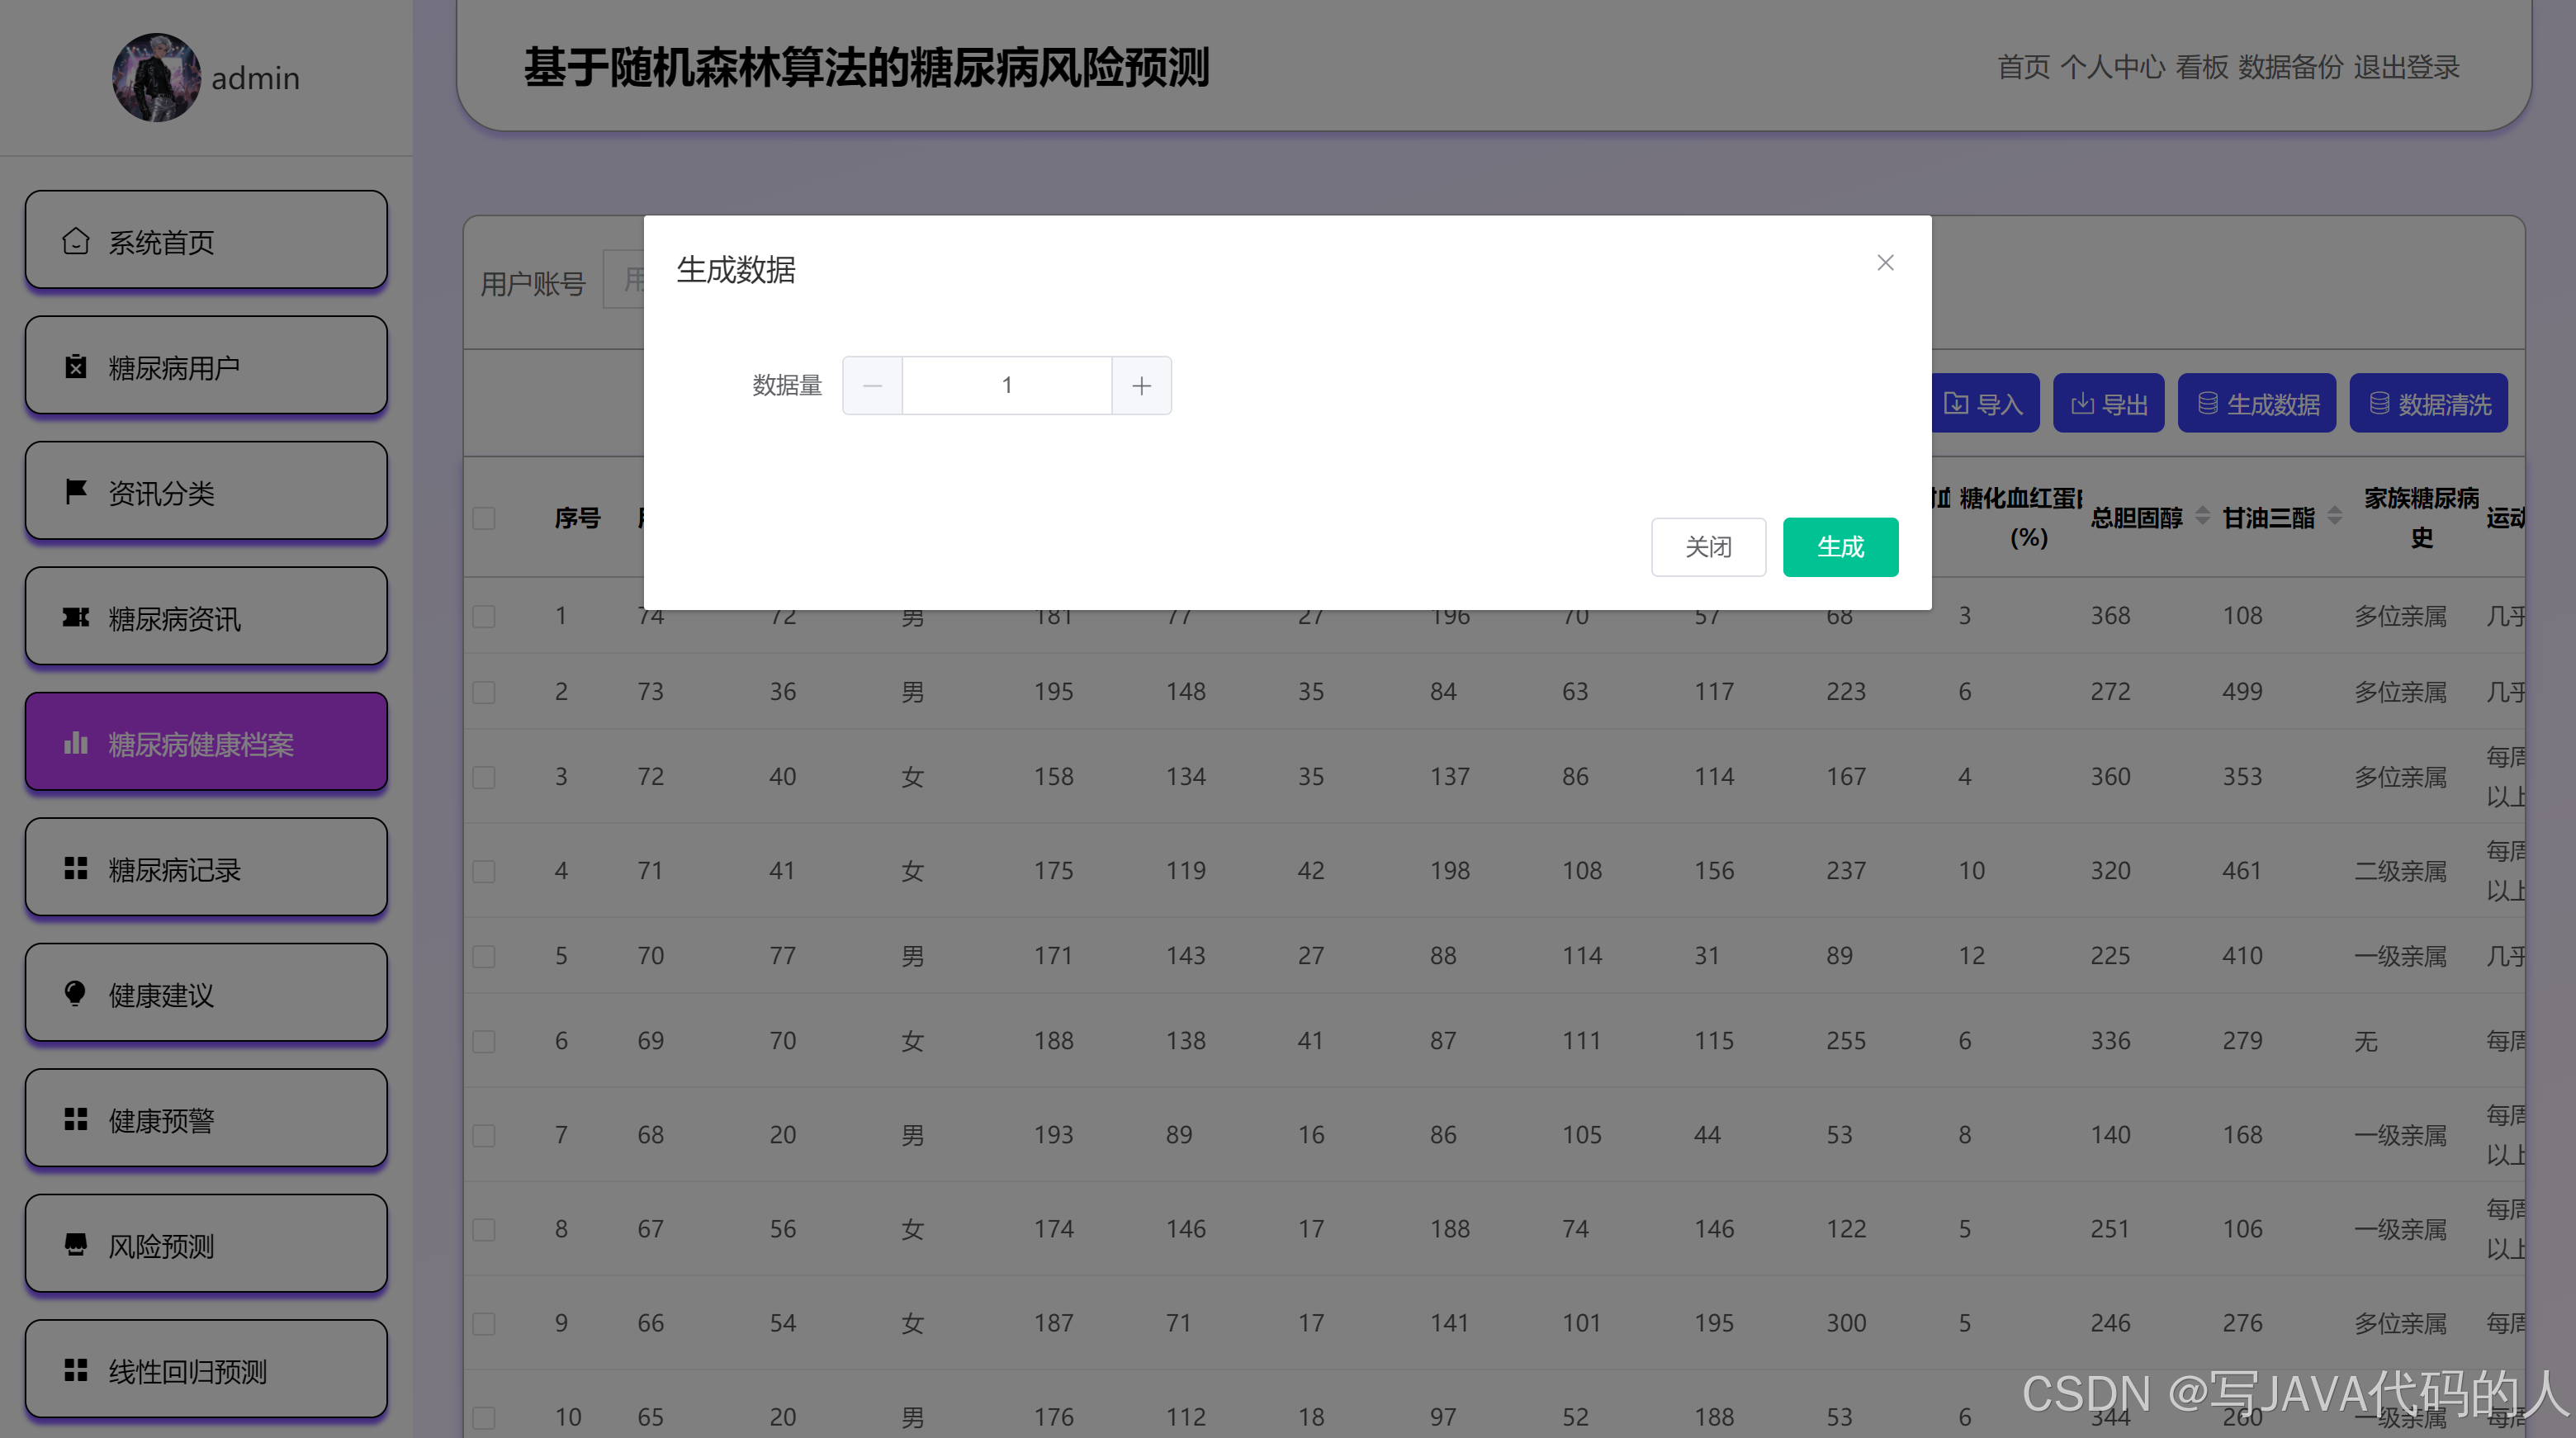Close the 生成数据 dialog with the X icon

1885,263
